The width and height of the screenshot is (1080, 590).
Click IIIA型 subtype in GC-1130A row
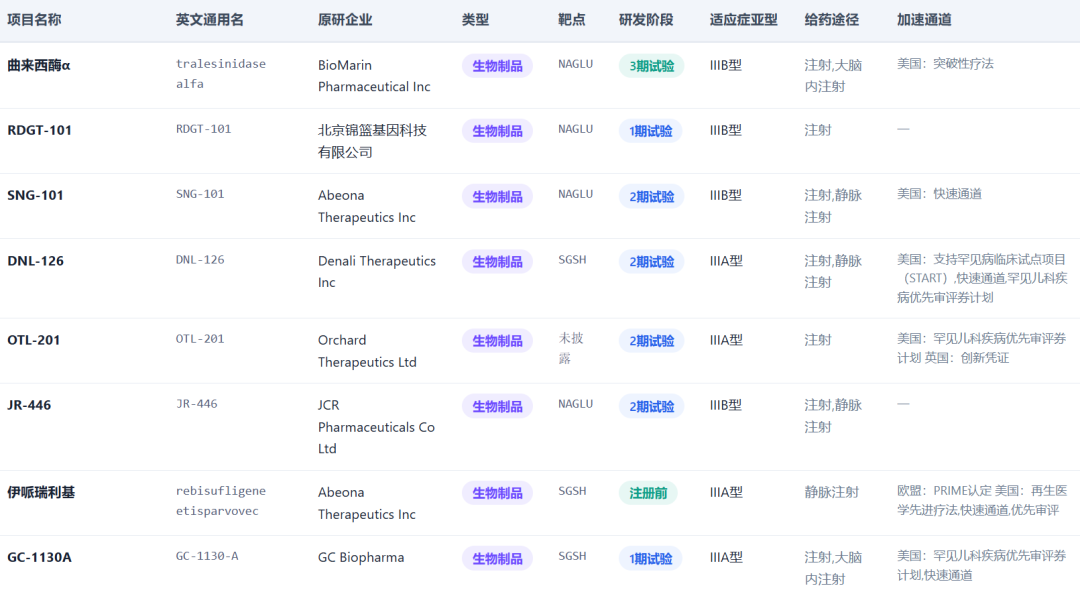[726, 558]
